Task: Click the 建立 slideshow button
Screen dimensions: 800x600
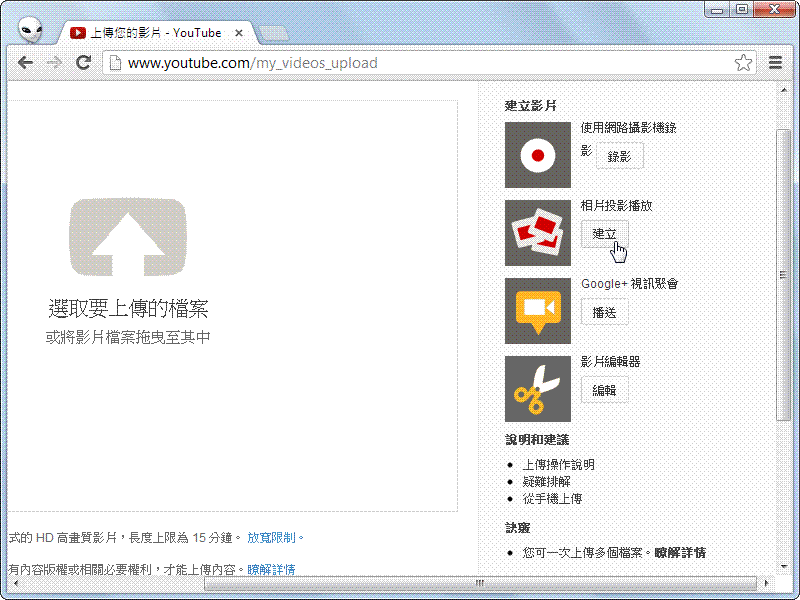Action: pos(605,234)
